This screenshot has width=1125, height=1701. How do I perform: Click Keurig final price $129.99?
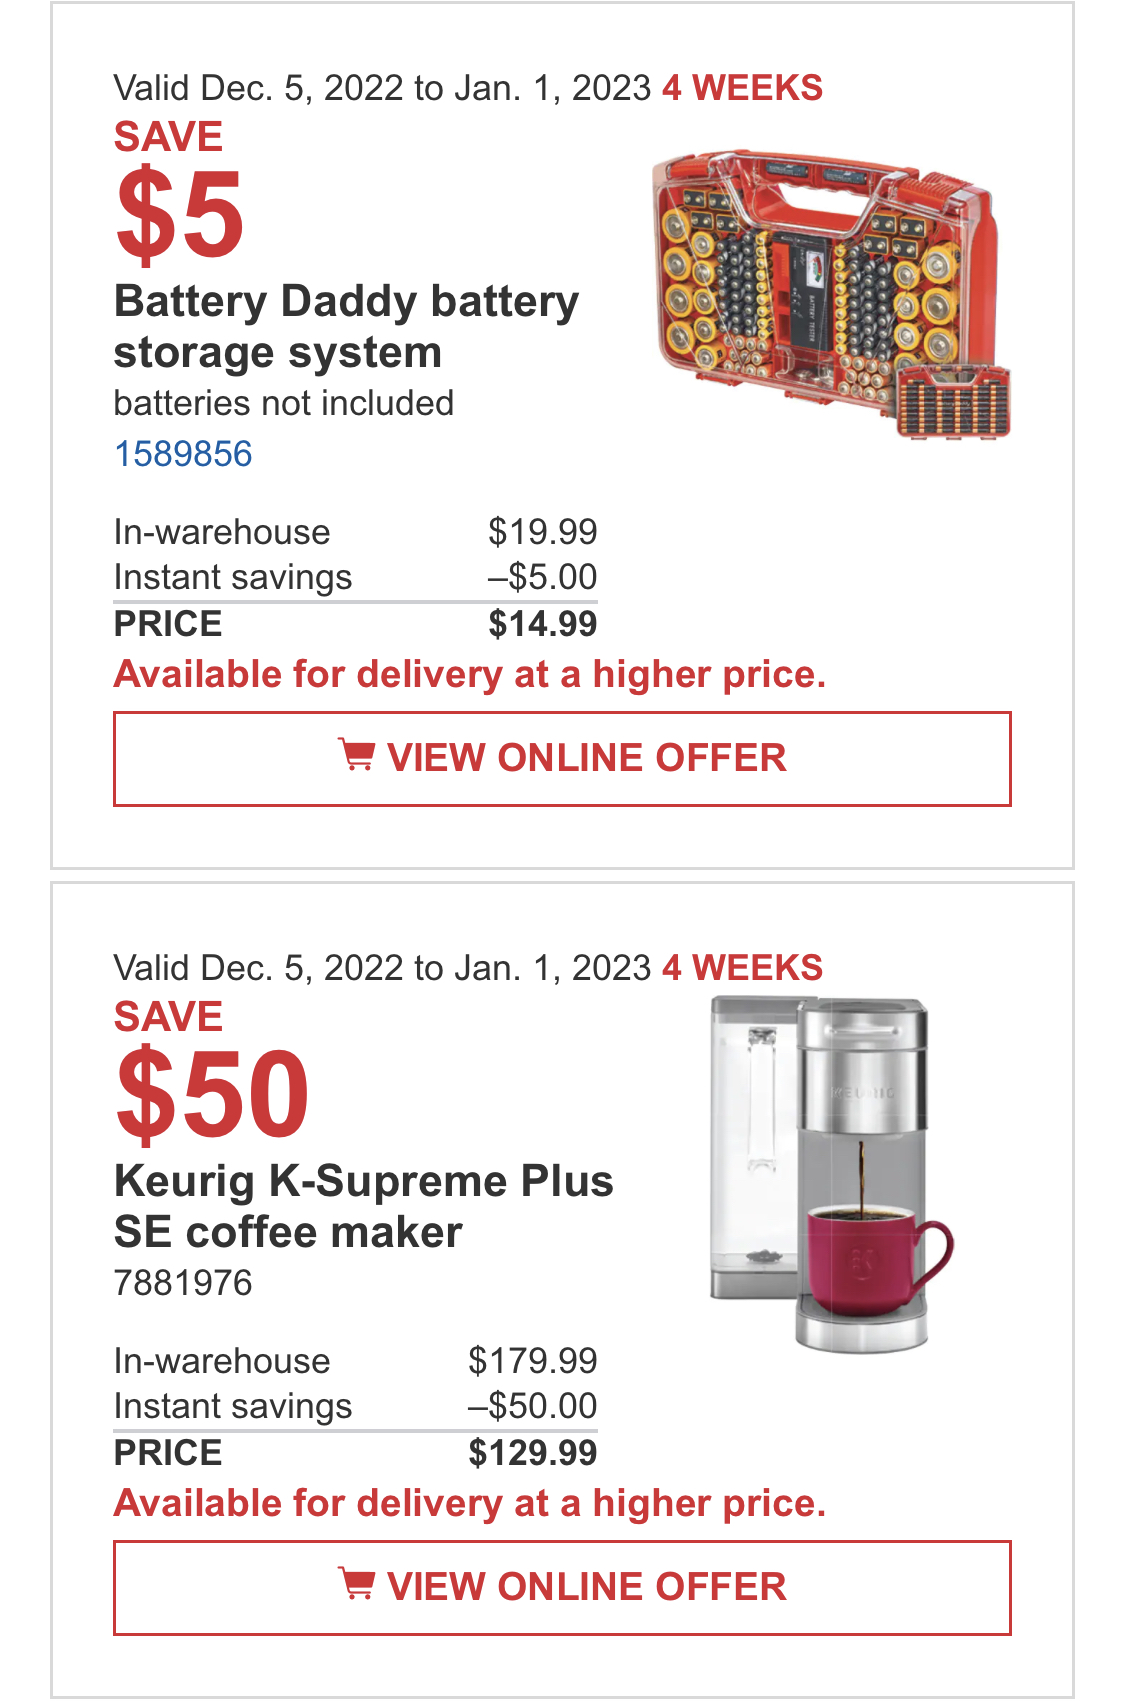point(532,1453)
